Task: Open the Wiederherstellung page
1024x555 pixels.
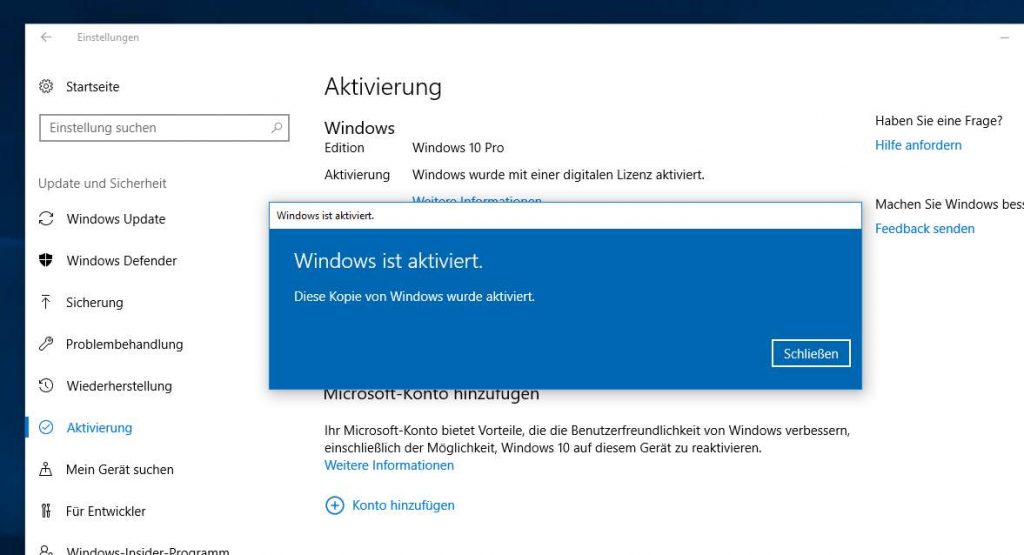Action: coord(119,386)
